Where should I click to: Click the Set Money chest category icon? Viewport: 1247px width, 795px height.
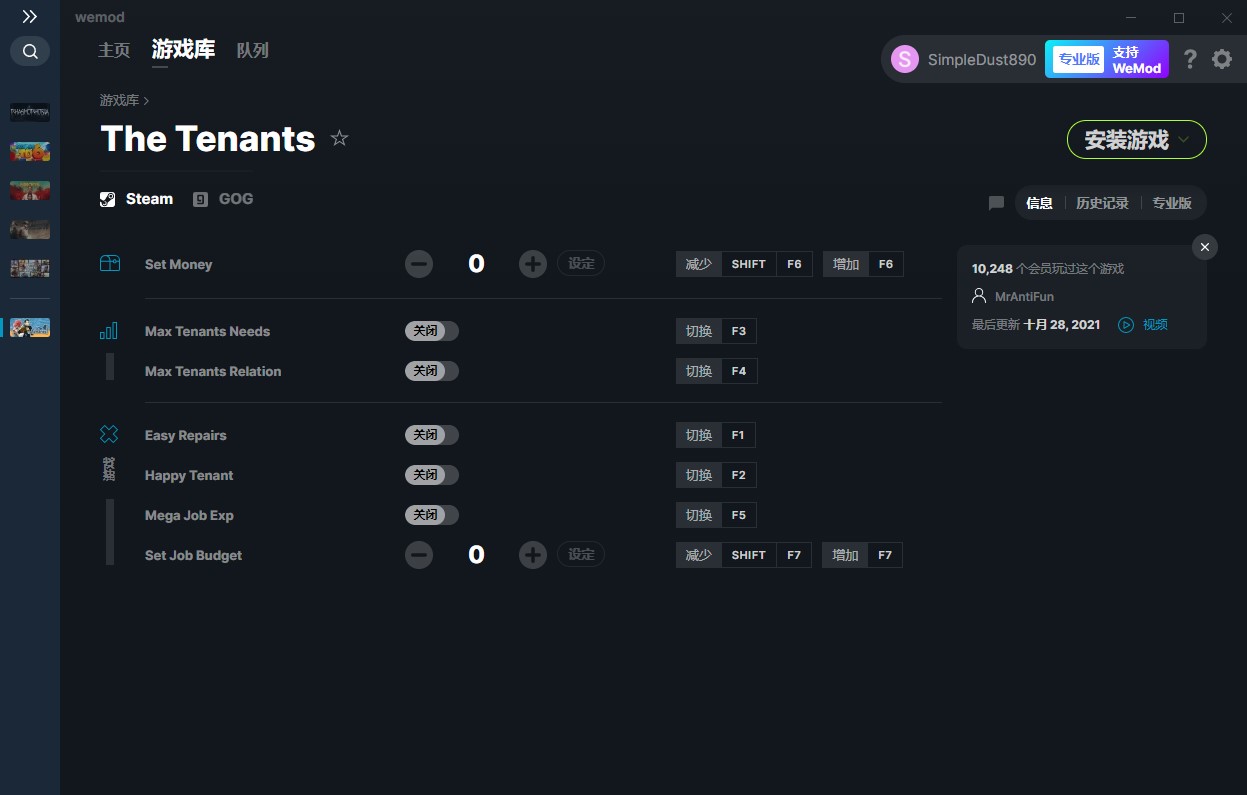[110, 263]
